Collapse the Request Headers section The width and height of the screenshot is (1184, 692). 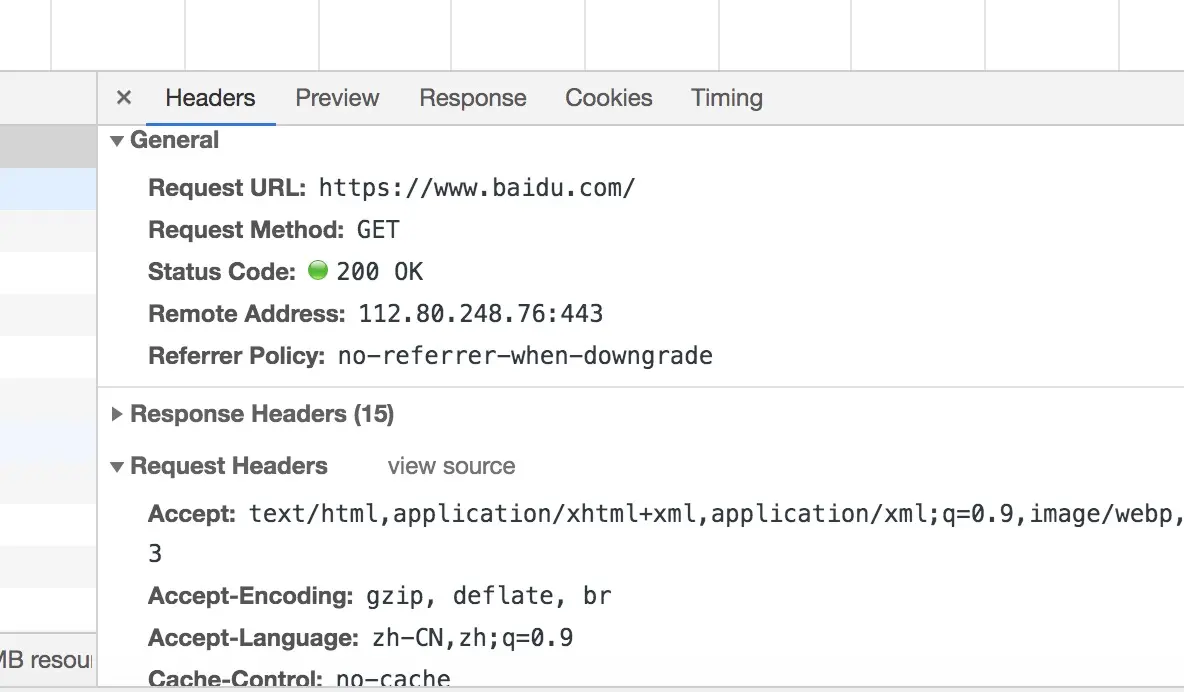click(x=118, y=467)
